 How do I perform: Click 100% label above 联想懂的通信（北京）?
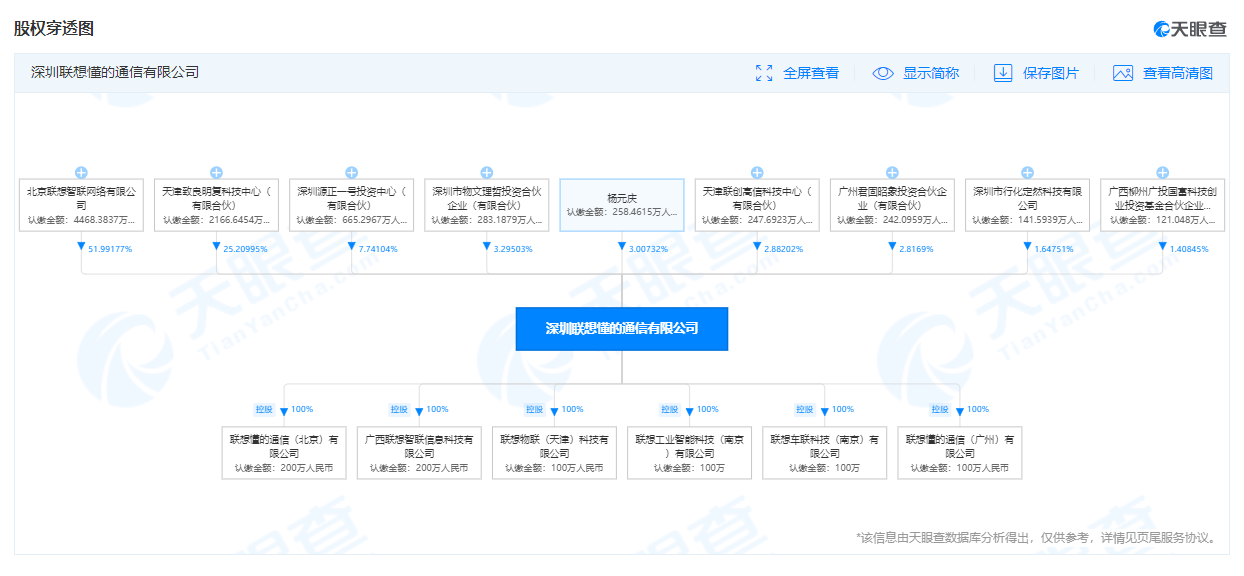pyautogui.click(x=302, y=409)
